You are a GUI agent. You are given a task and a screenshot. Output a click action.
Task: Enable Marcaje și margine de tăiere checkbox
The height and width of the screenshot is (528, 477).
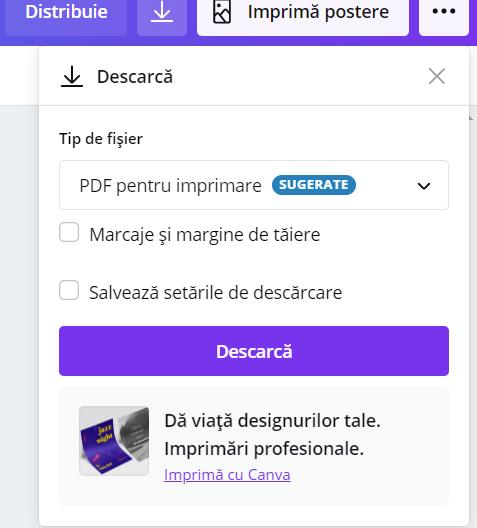coord(69,232)
